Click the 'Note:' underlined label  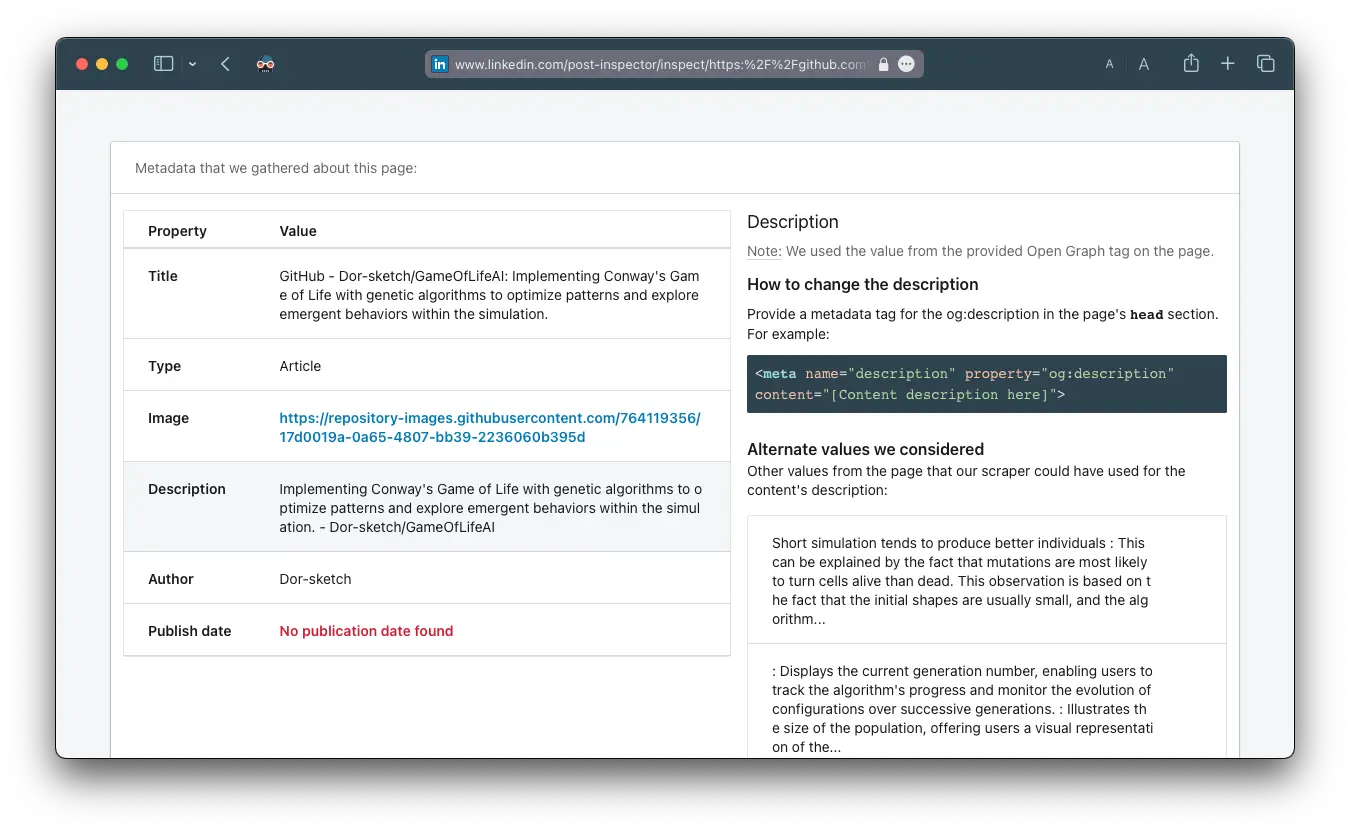click(x=764, y=251)
